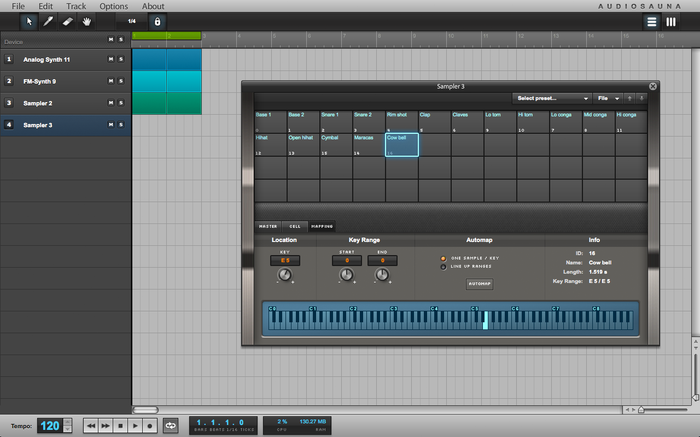Image resolution: width=700 pixels, height=437 pixels.
Task: Select the Line Up Ranges radio option
Action: pos(445,266)
